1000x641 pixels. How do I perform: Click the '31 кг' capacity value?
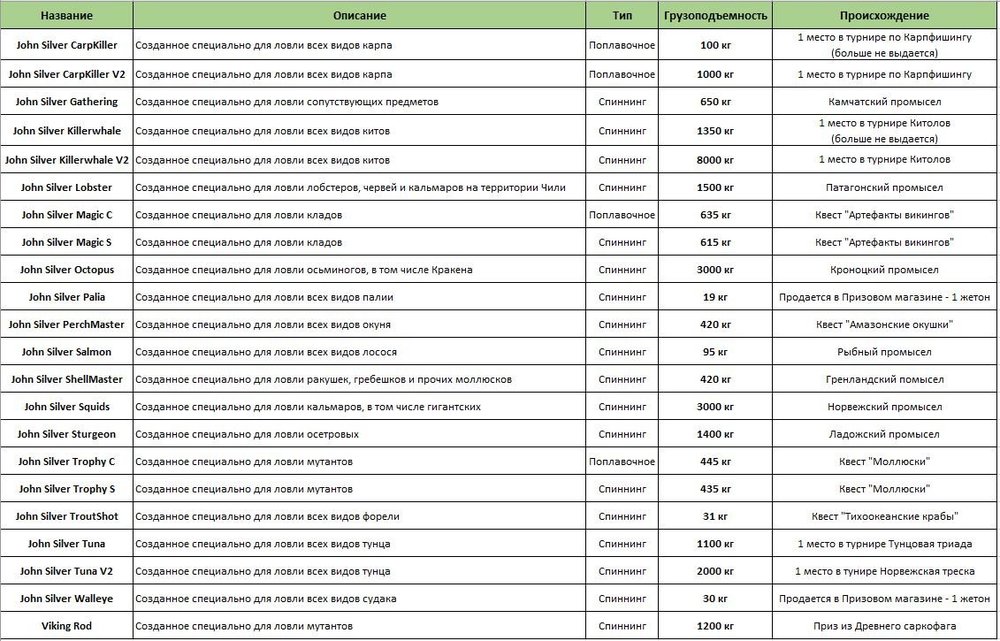(x=715, y=517)
